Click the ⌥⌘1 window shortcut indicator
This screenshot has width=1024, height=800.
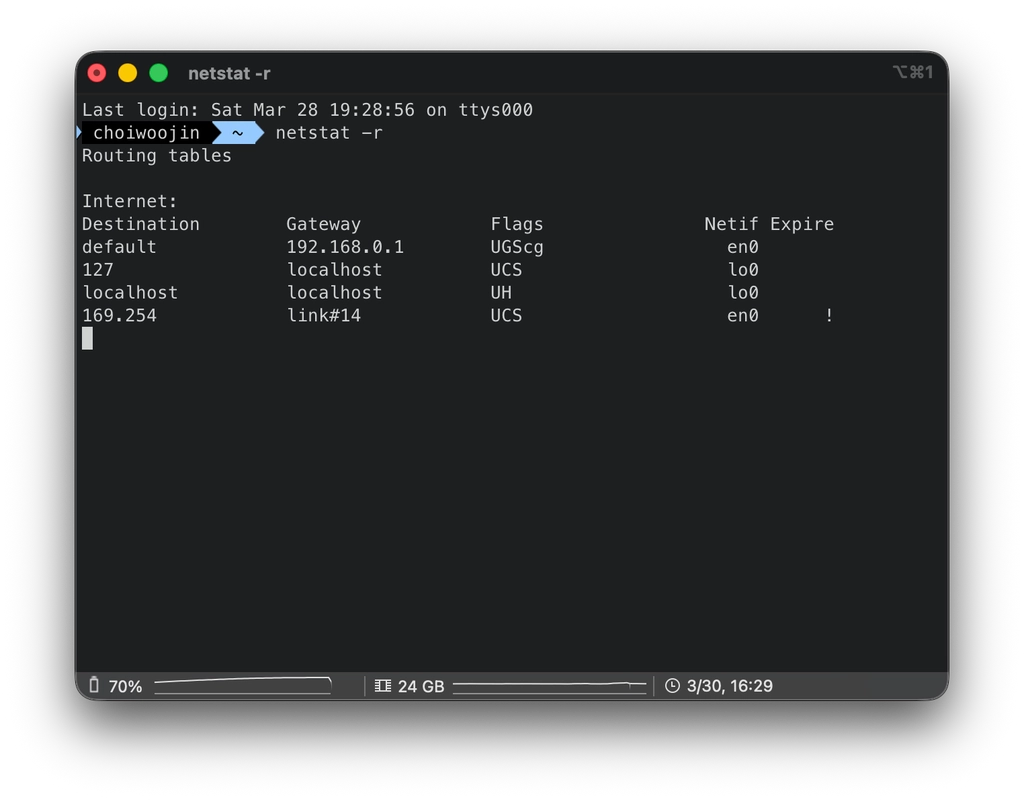click(x=912, y=73)
